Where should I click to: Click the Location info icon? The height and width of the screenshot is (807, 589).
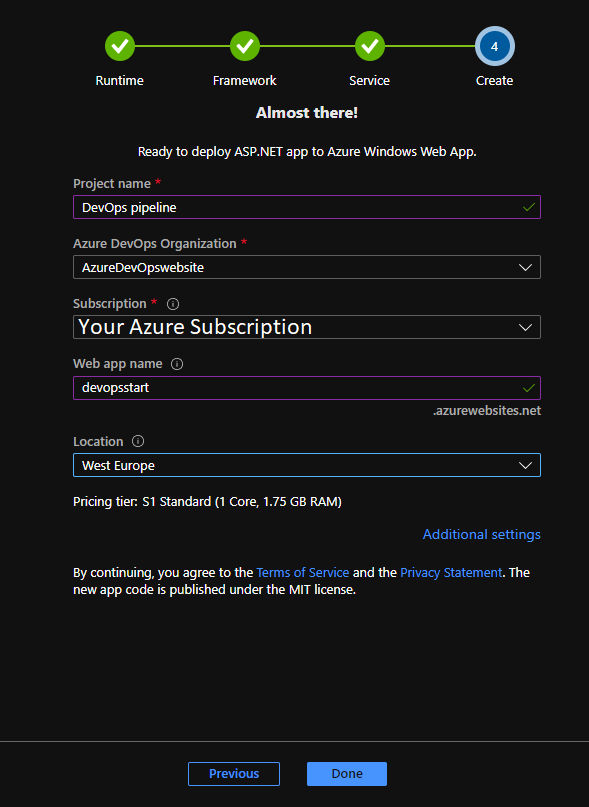pyautogui.click(x=138, y=442)
